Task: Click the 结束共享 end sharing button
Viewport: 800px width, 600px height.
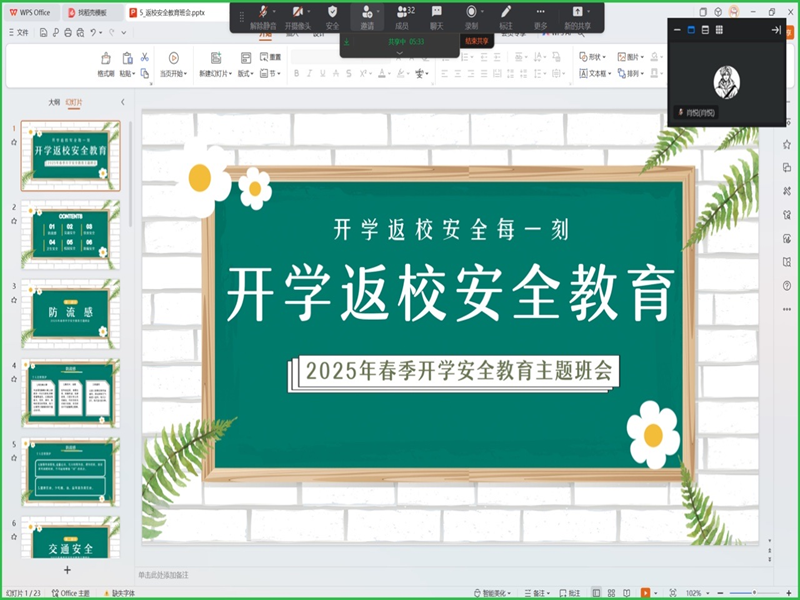Action: (477, 41)
